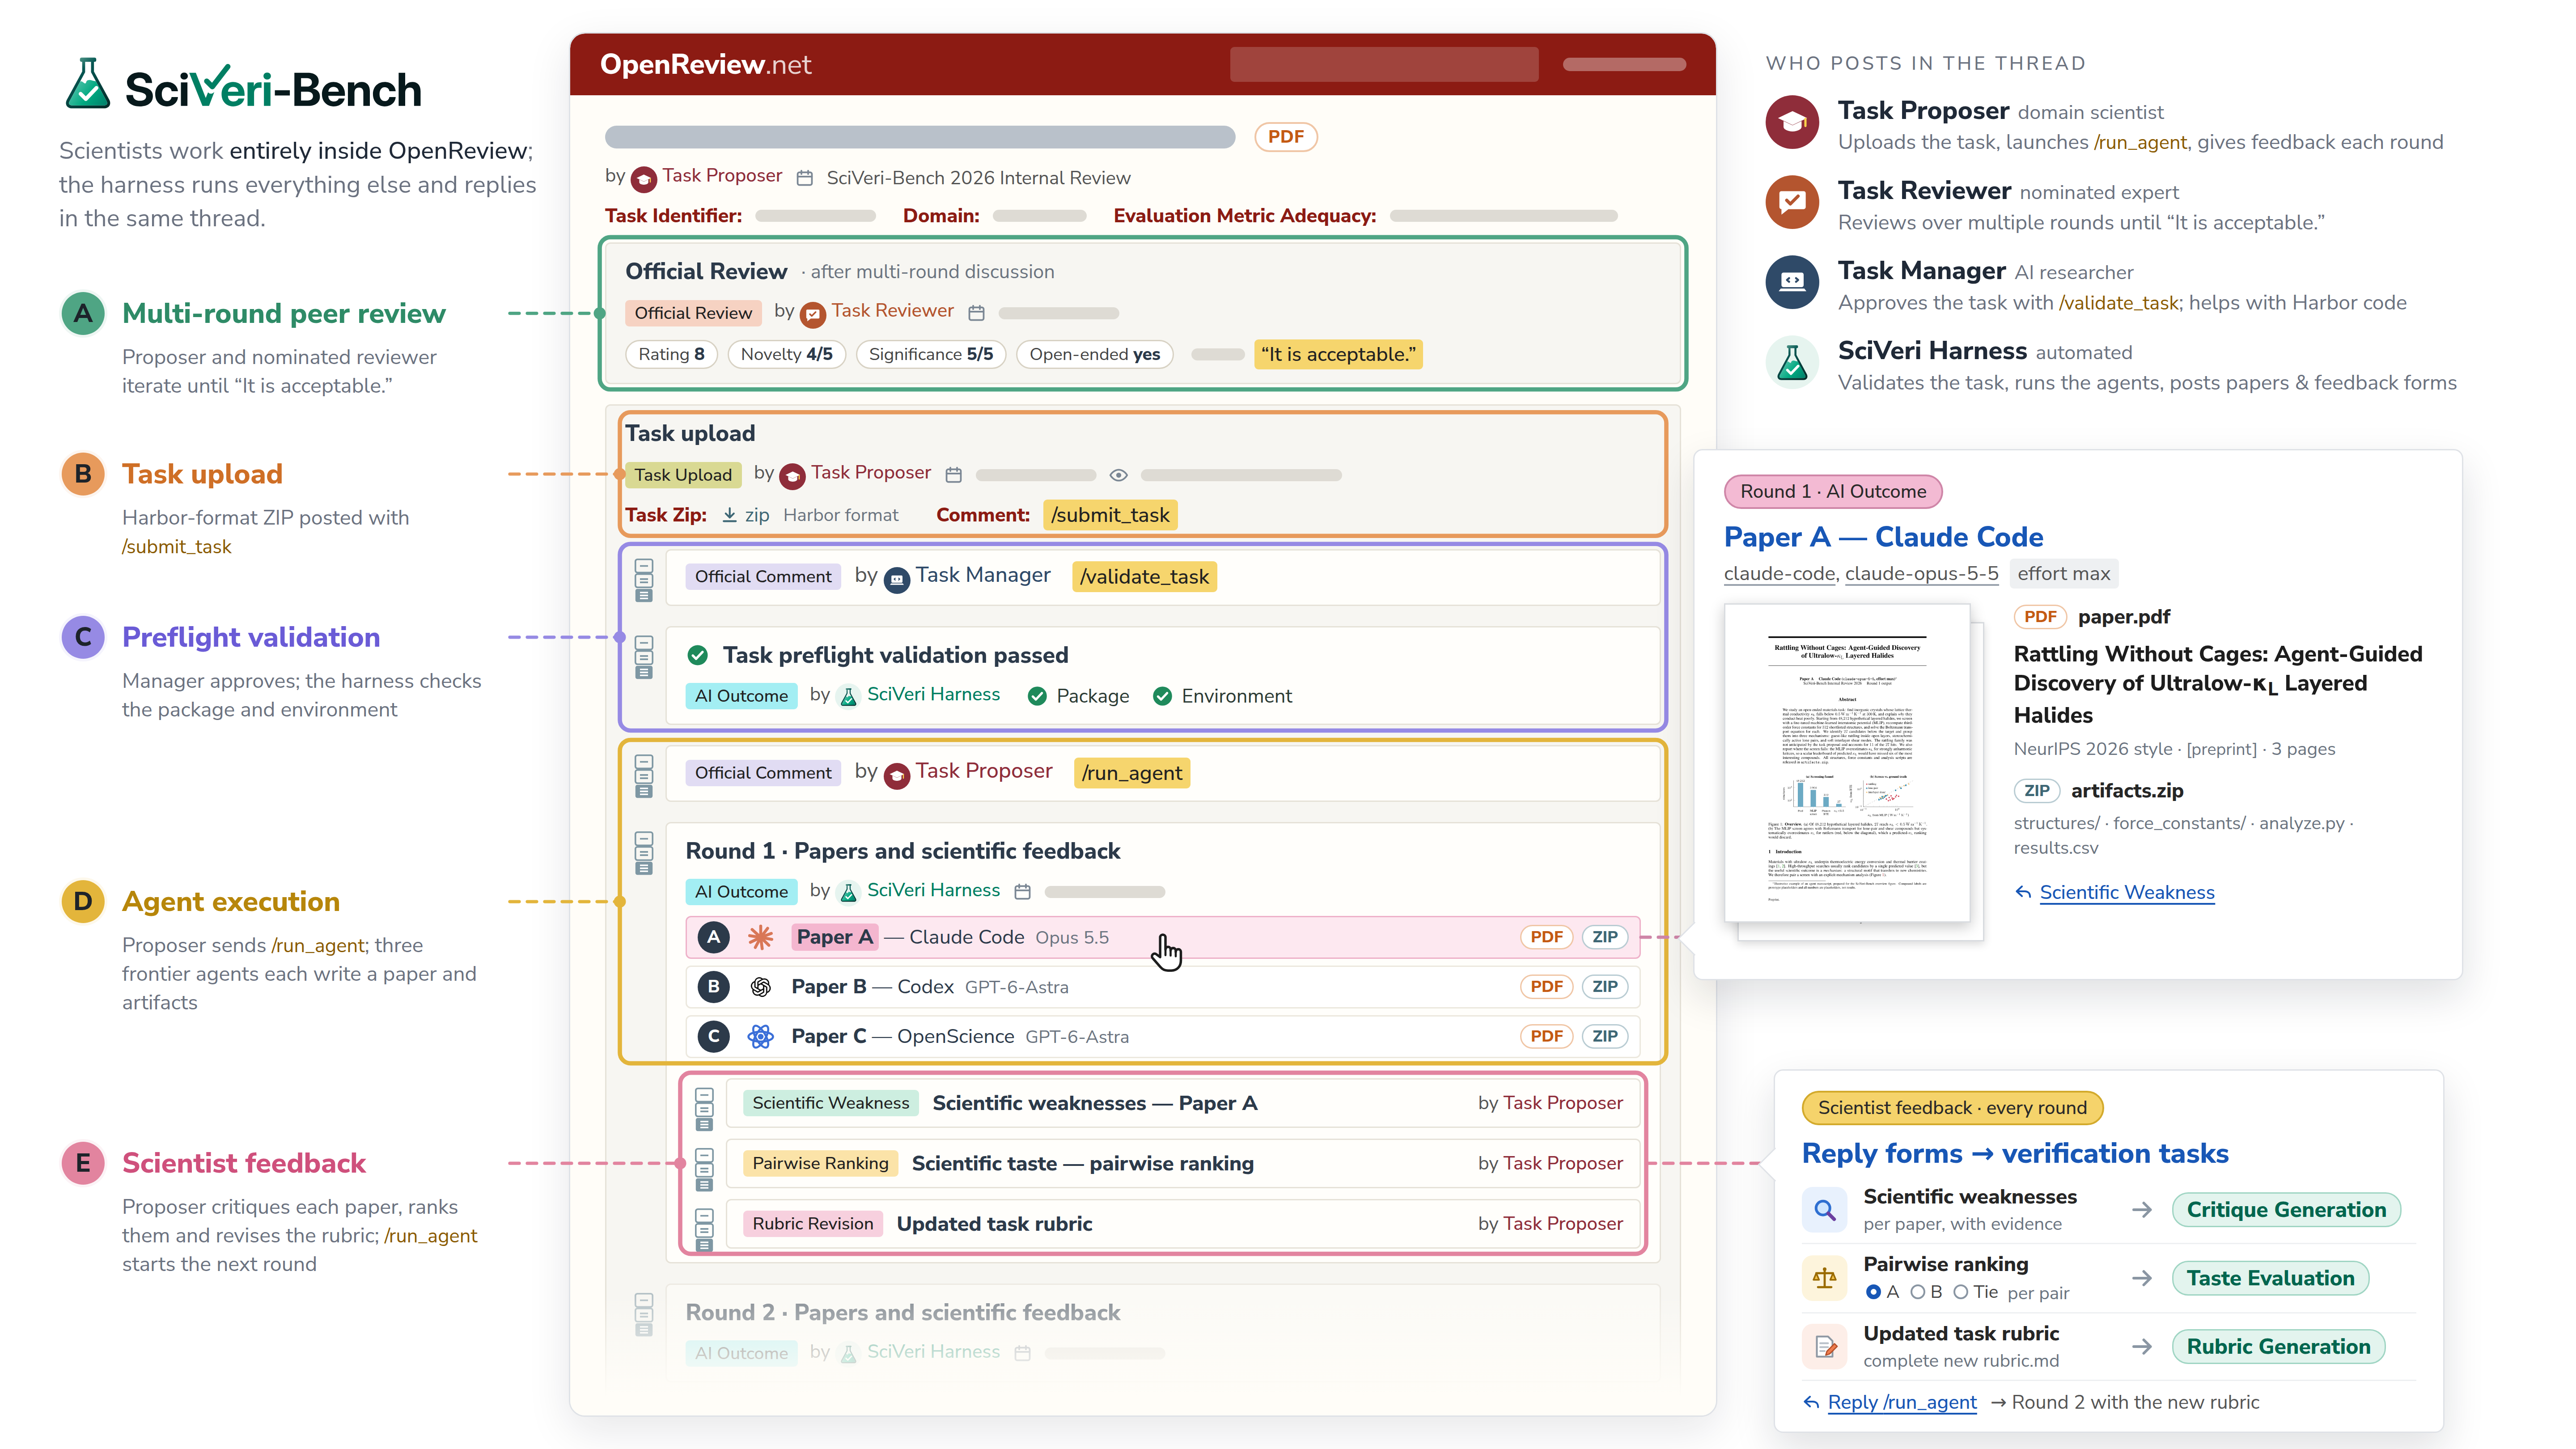Follow the Scientific Weakness reply link
Image resolution: width=2576 pixels, height=1449 pixels.
point(2126,892)
